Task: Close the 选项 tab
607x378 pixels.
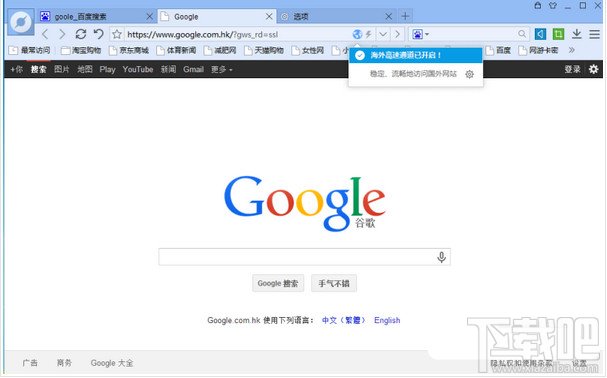Action: pos(389,17)
